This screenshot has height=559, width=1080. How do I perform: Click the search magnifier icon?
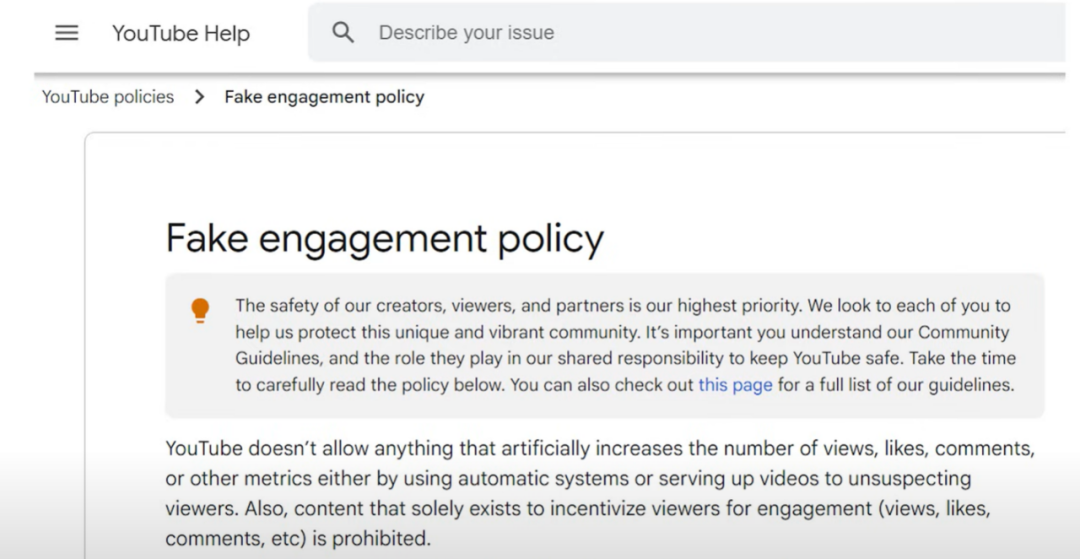pyautogui.click(x=343, y=33)
